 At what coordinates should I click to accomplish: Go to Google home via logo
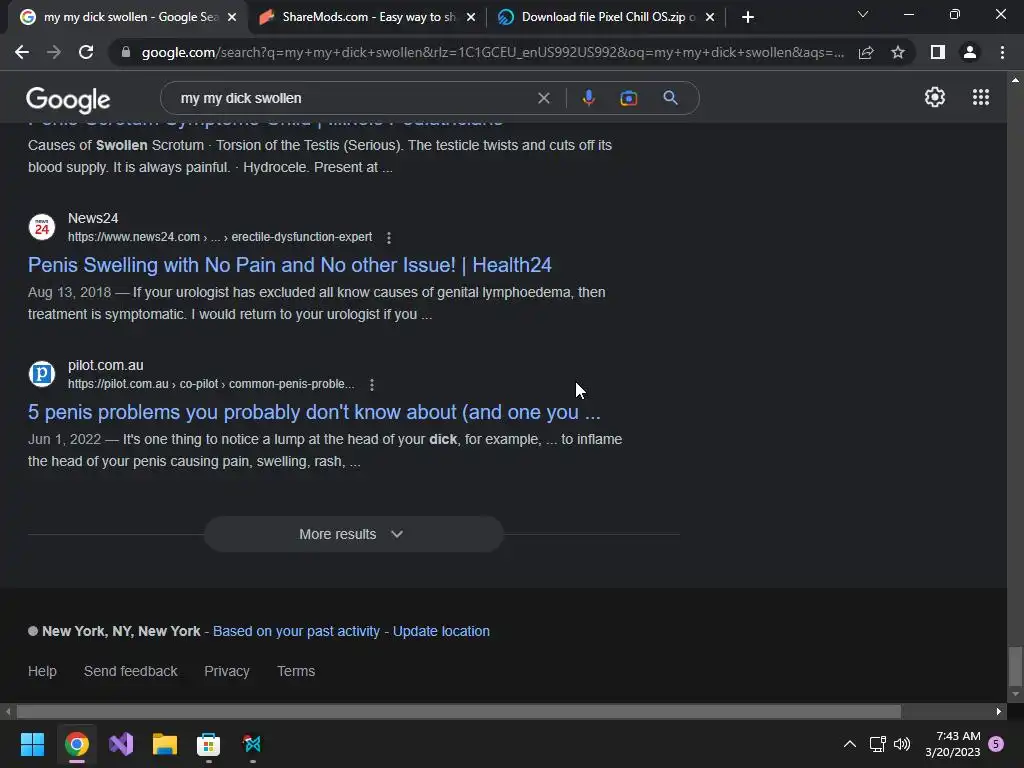(68, 99)
